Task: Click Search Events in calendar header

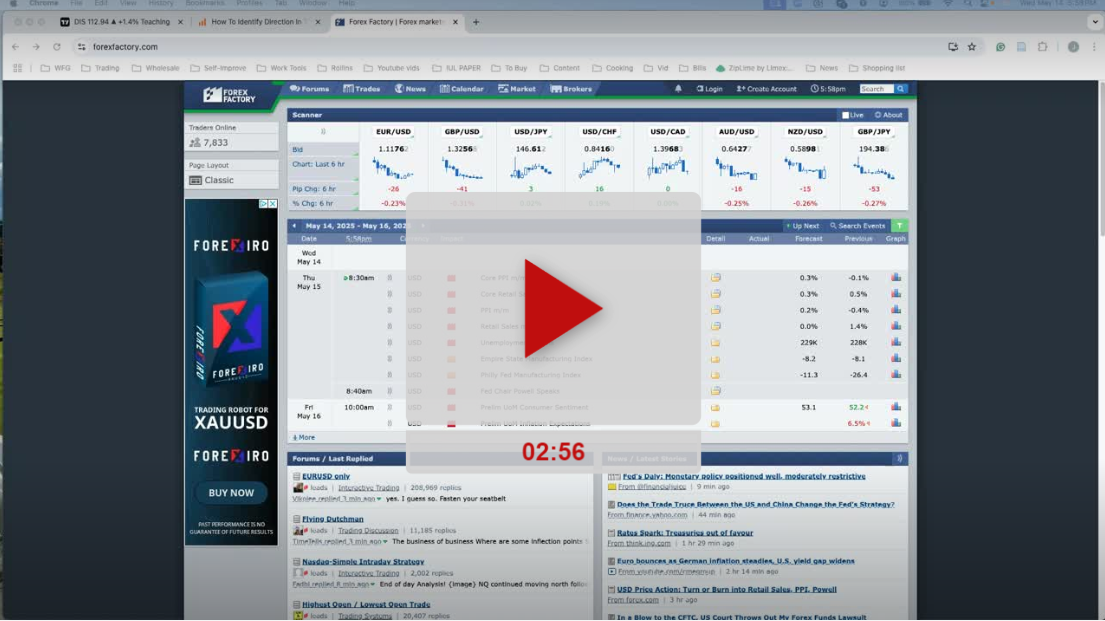Action: 857,226
